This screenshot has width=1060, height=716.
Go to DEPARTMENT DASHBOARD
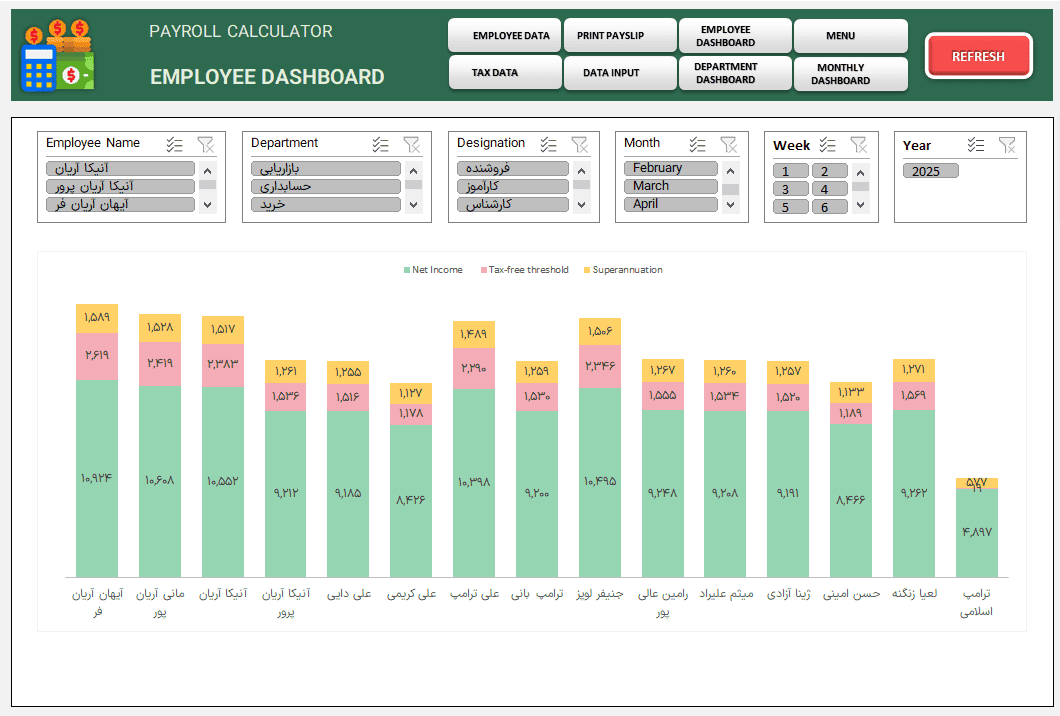(x=735, y=72)
